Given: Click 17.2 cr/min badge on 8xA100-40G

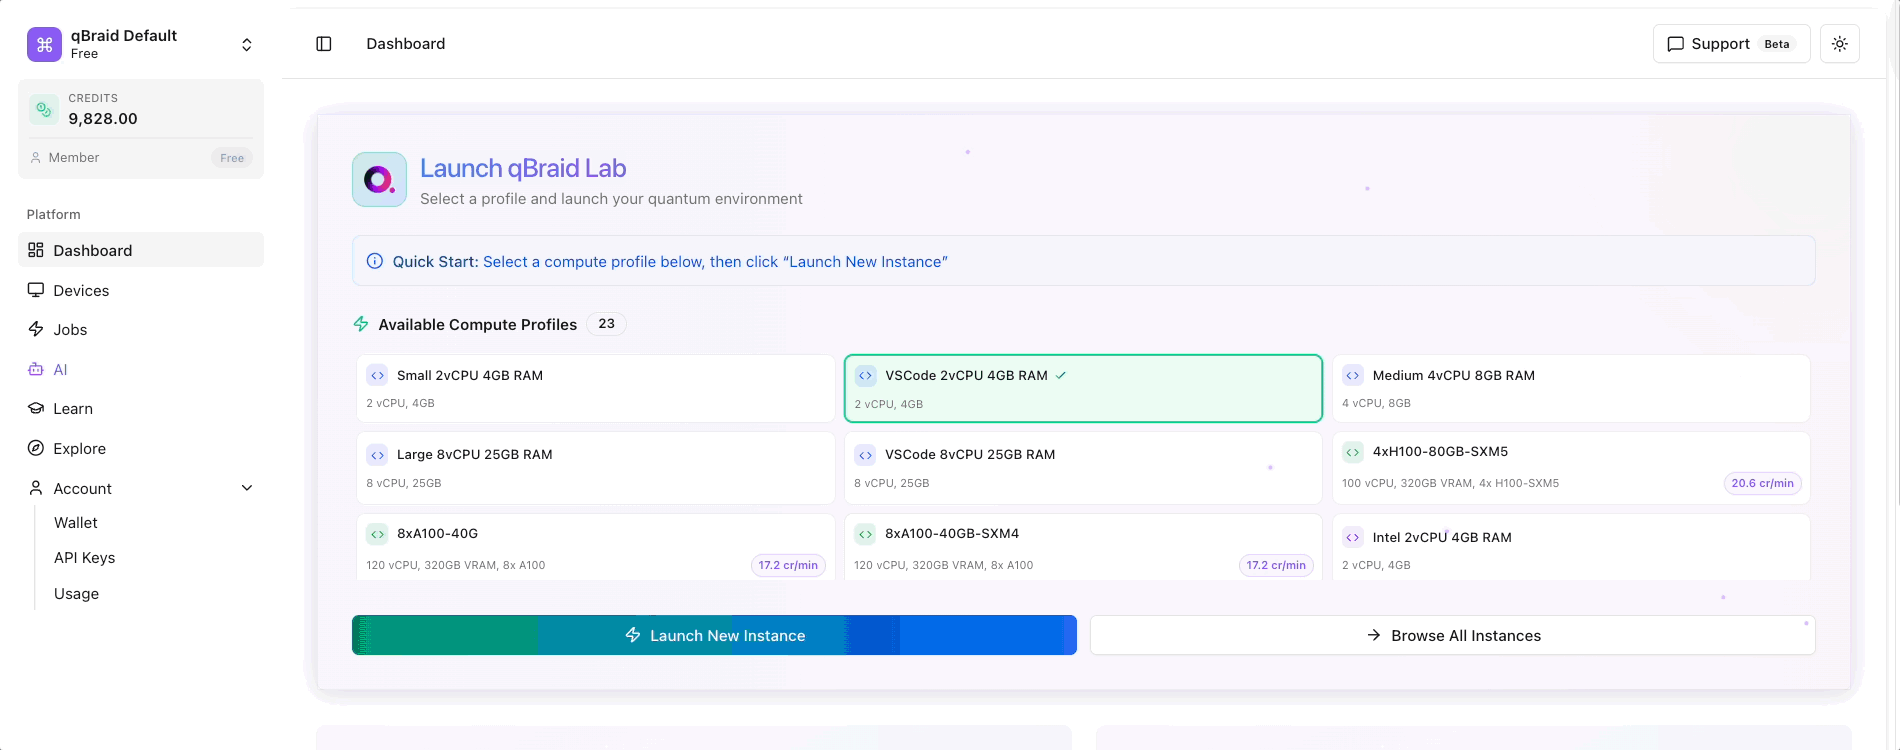Looking at the screenshot, I should [788, 565].
